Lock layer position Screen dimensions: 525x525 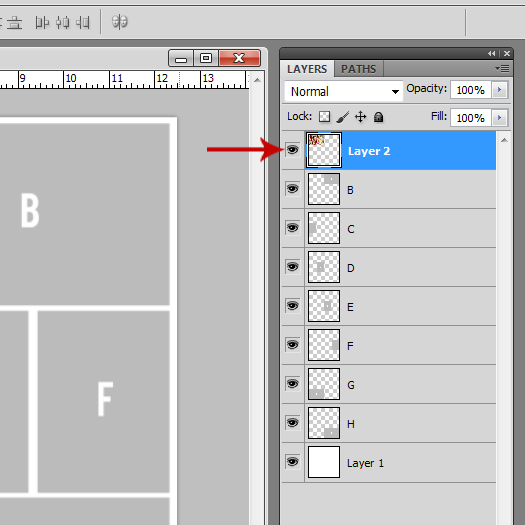point(361,117)
